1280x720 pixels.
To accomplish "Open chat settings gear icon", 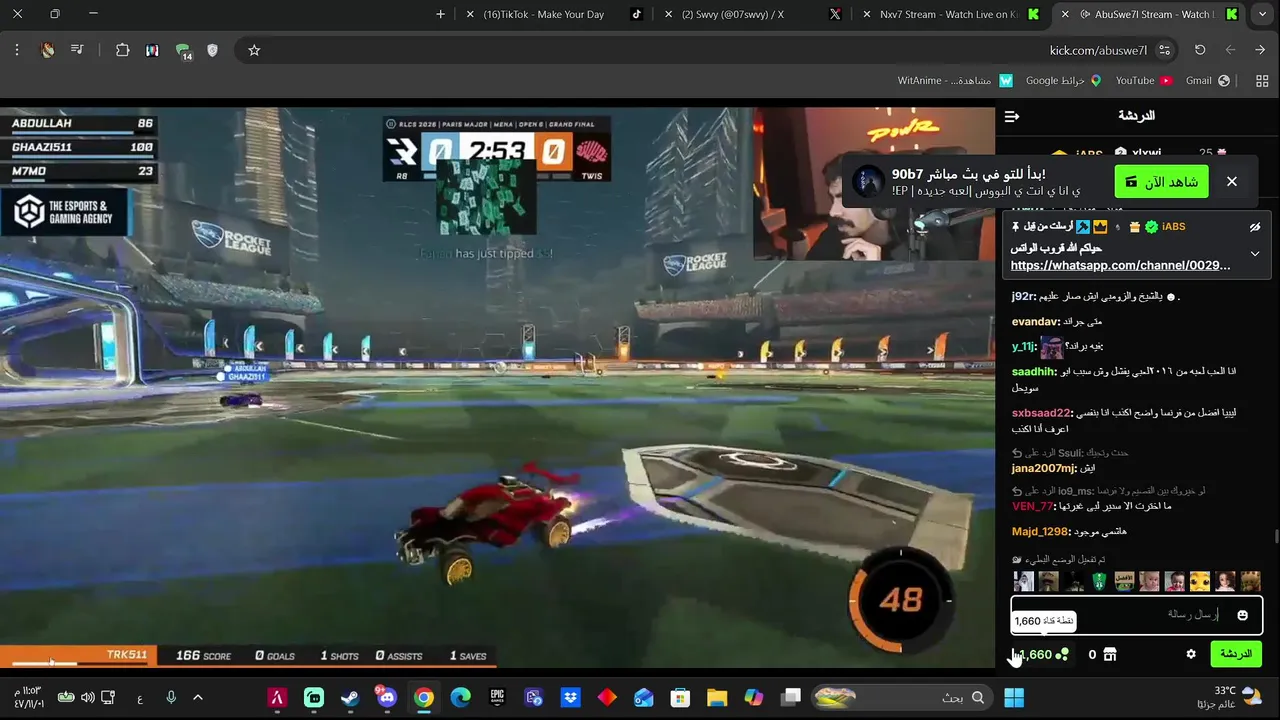I will 1191,654.
